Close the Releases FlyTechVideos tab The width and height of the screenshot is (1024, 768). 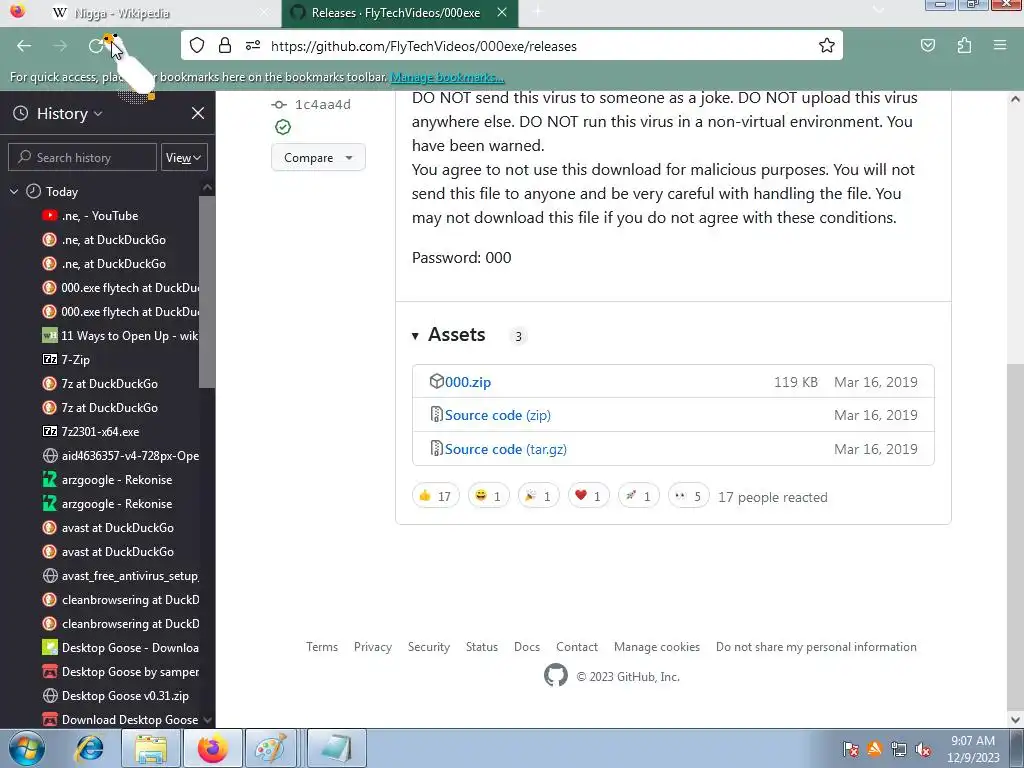point(502,12)
